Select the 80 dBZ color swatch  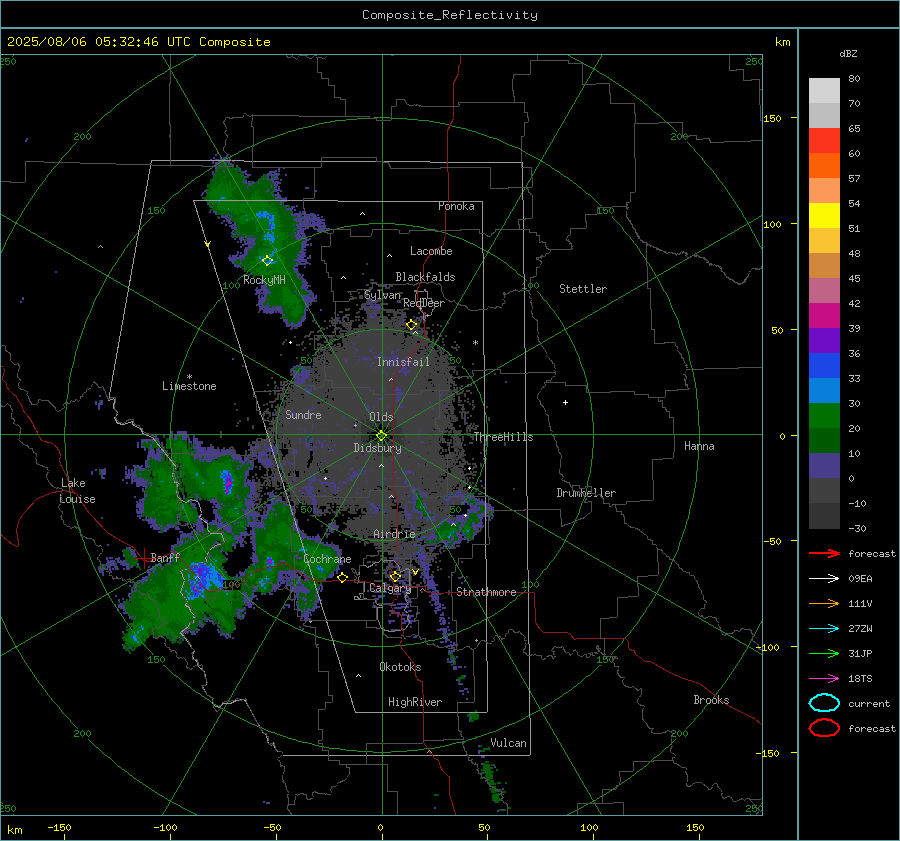[x=824, y=90]
